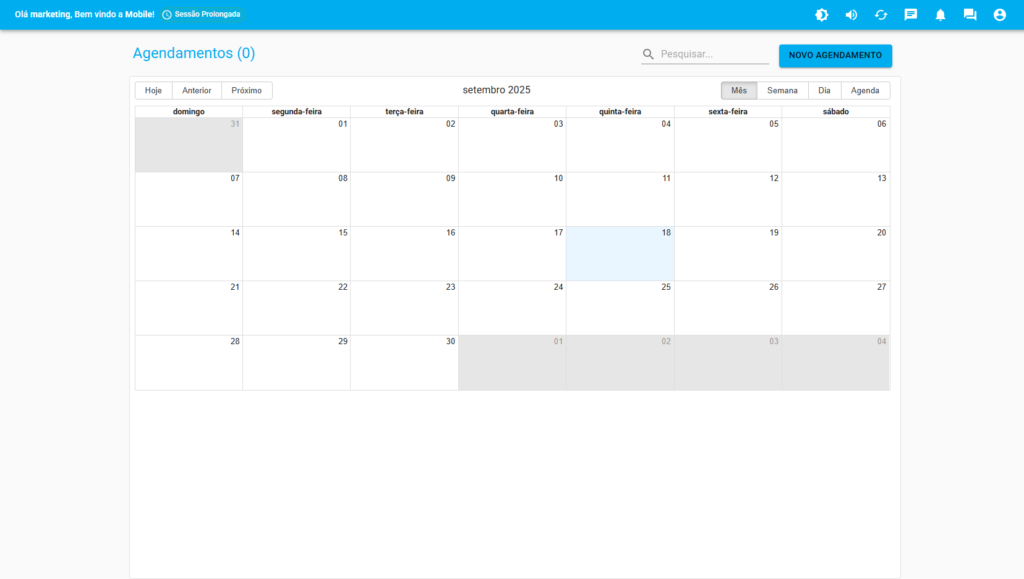Screen dimensions: 1024x579
Task: Go to previous month with Anterior
Action: (x=196, y=91)
